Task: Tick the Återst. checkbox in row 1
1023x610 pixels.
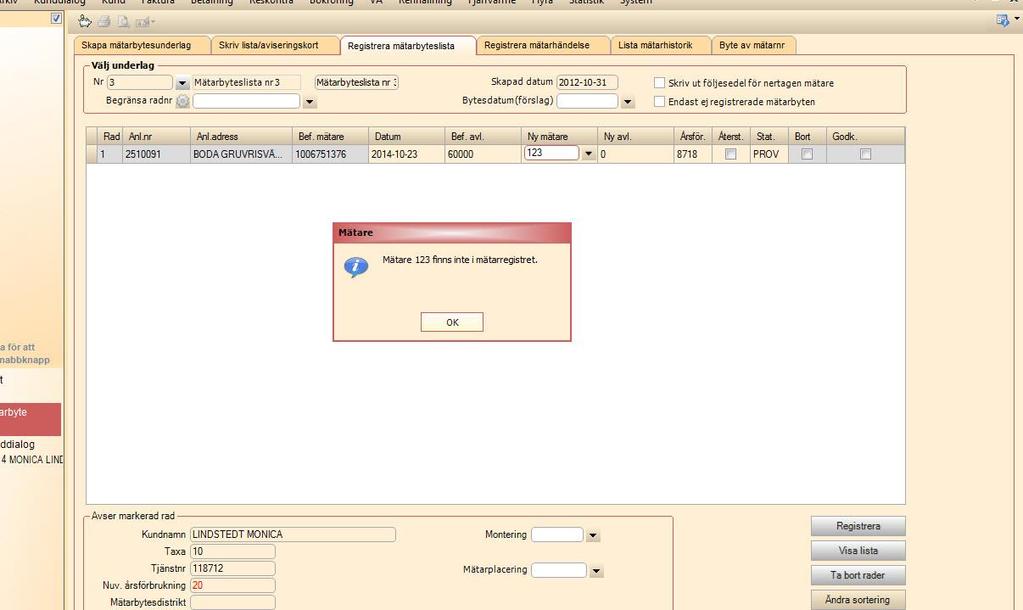Action: coord(731,154)
